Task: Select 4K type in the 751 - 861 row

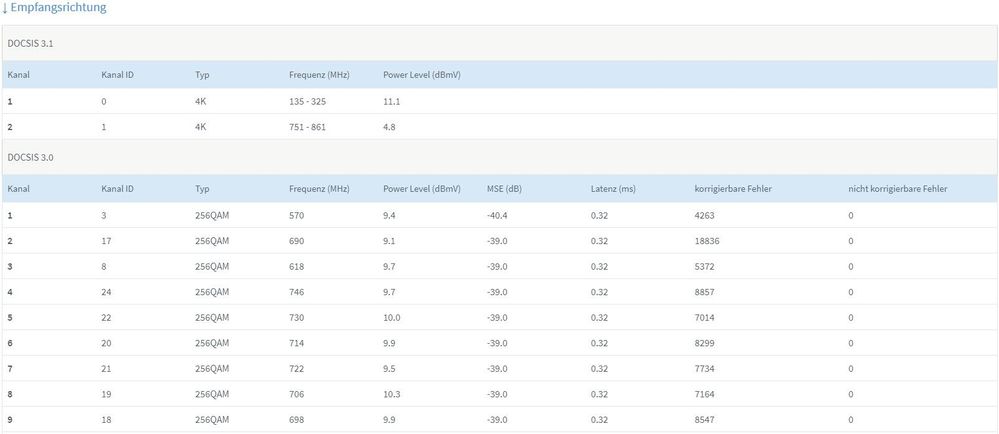Action: point(201,127)
